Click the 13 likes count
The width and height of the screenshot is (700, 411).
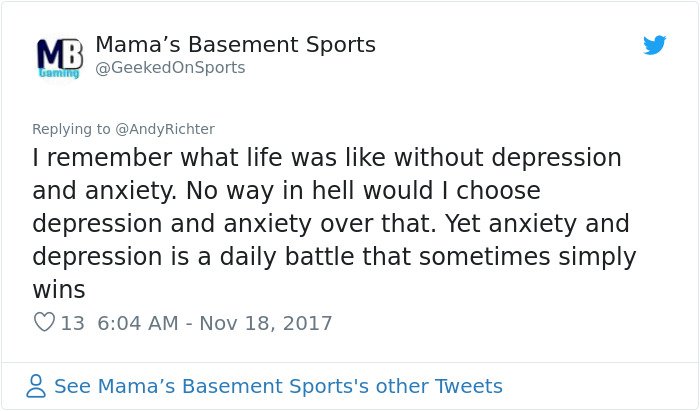[72, 323]
